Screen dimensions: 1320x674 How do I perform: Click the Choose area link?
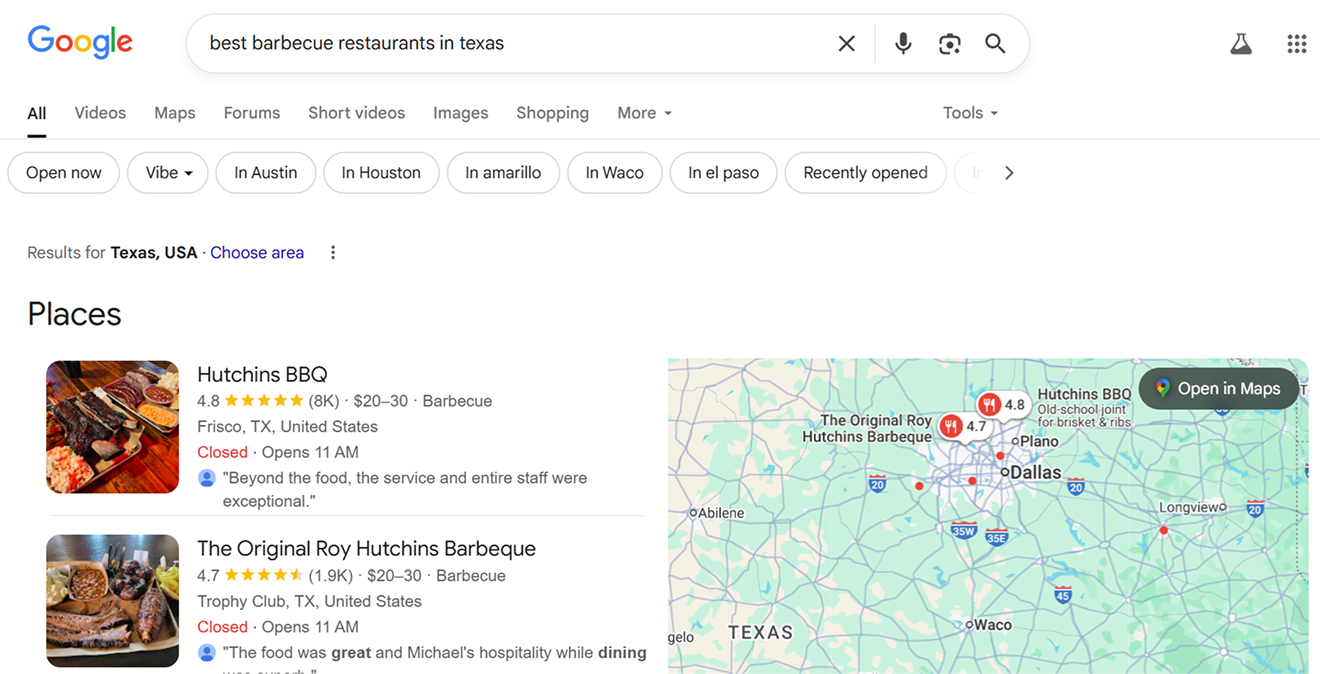tap(257, 253)
